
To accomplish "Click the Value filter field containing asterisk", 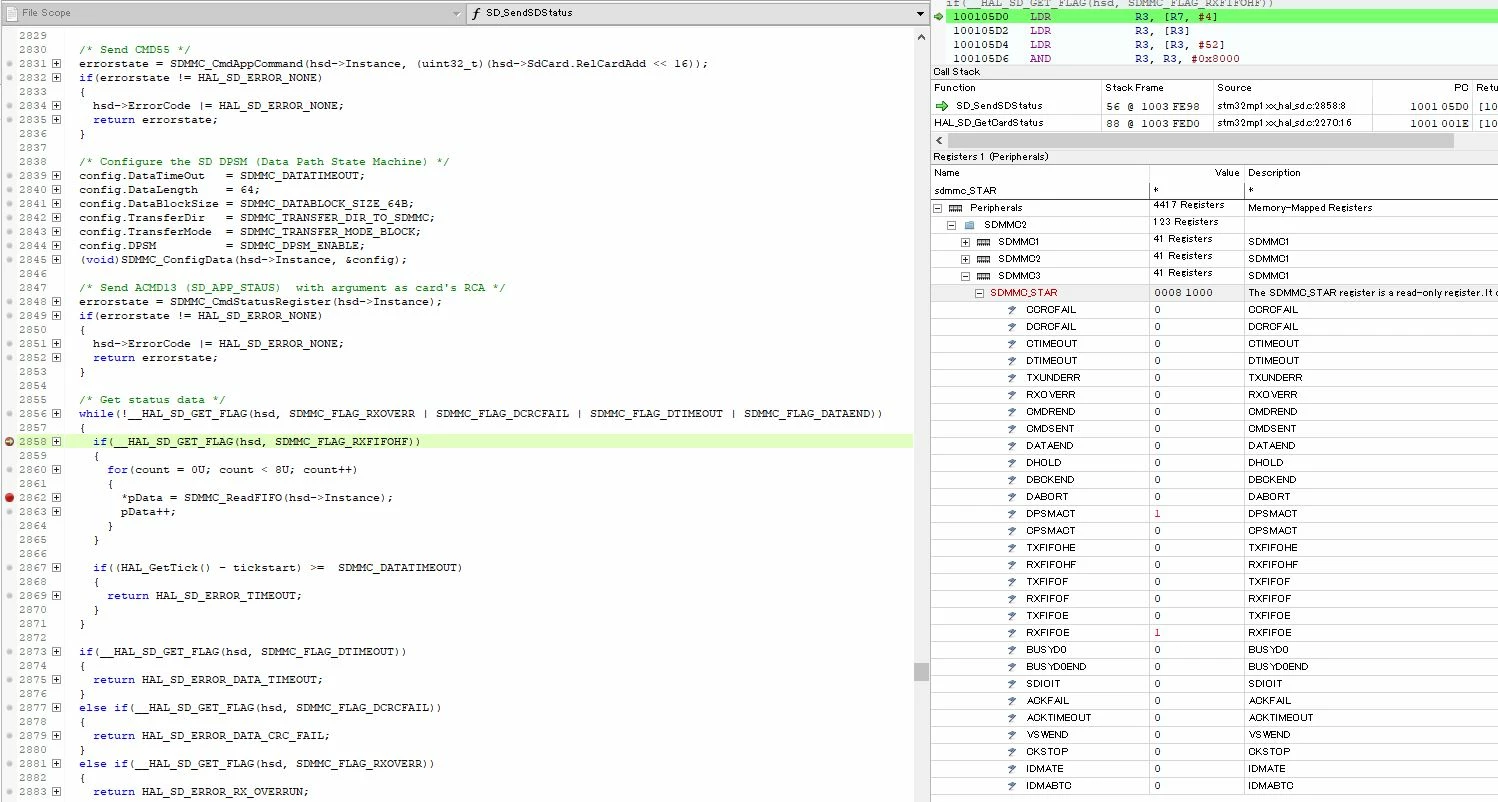I will click(1197, 190).
